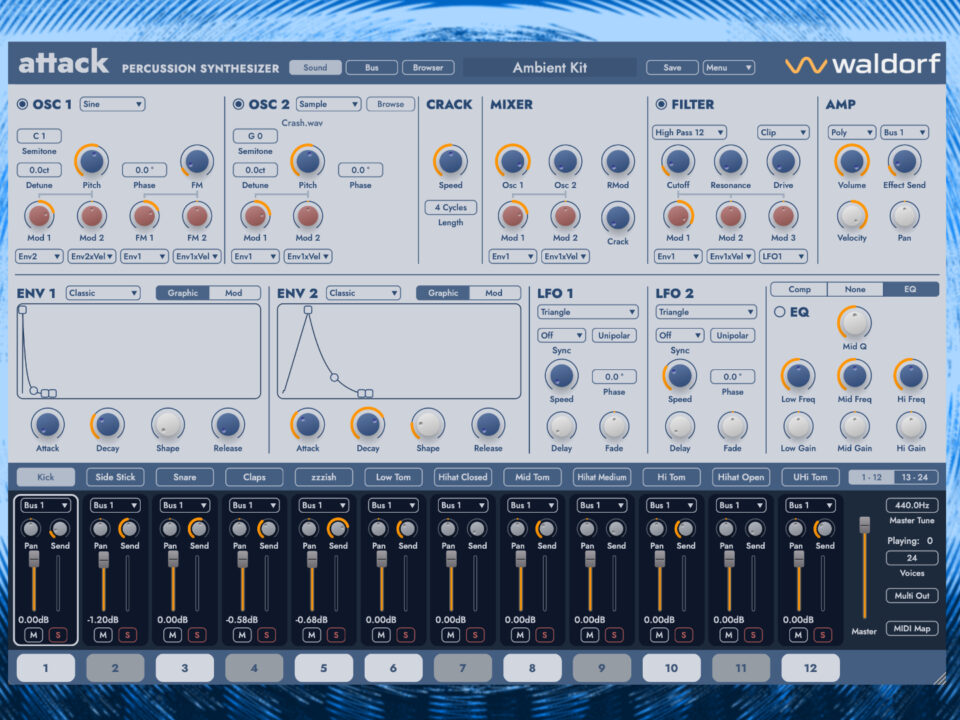
Task: Toggle the Filter on/off button
Action: coord(661,104)
